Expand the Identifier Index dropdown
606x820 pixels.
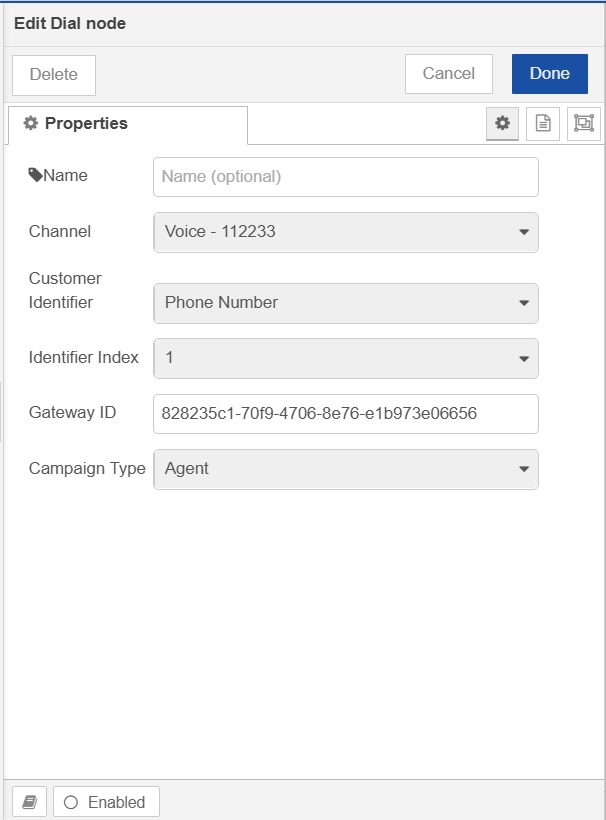(346, 358)
